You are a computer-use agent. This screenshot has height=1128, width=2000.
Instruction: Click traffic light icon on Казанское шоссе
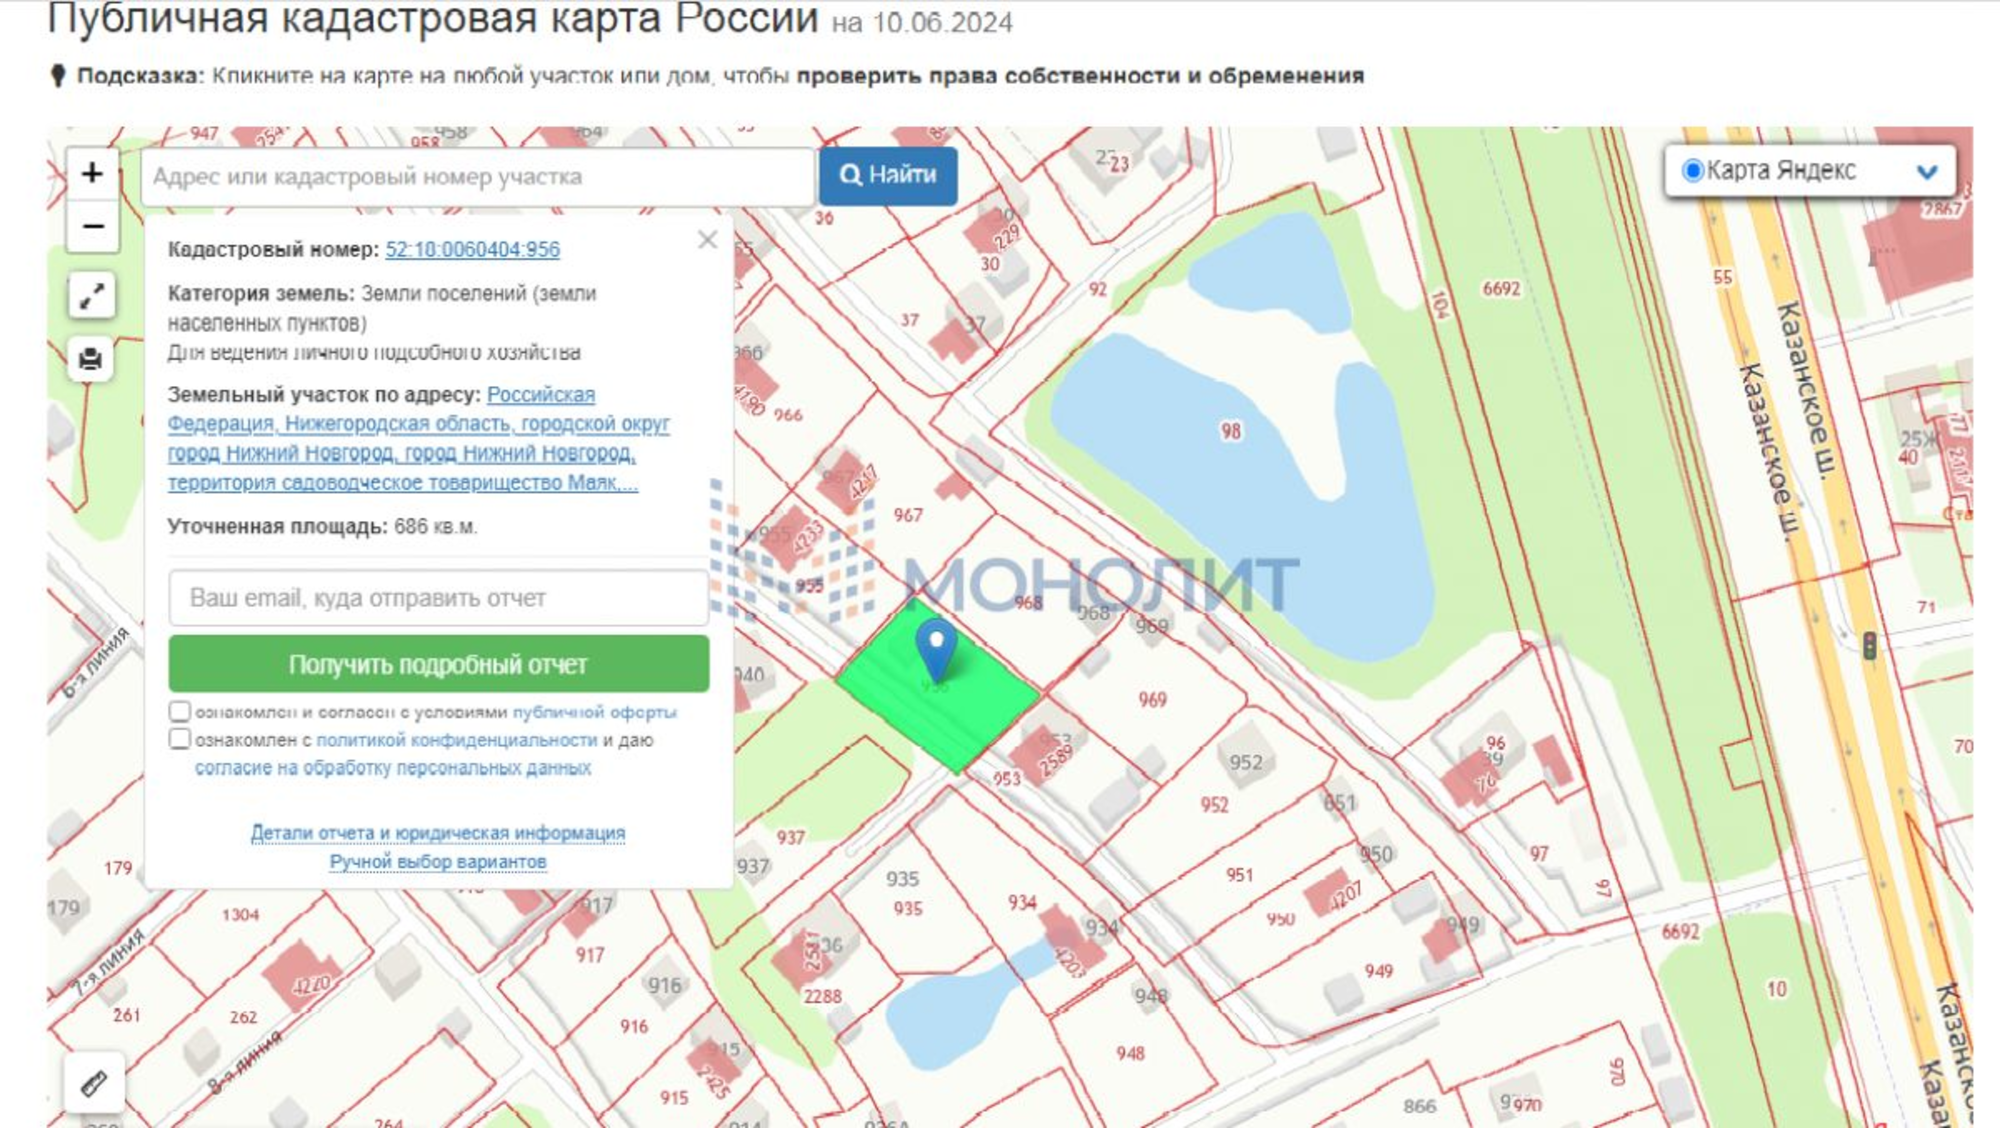pos(1869,645)
